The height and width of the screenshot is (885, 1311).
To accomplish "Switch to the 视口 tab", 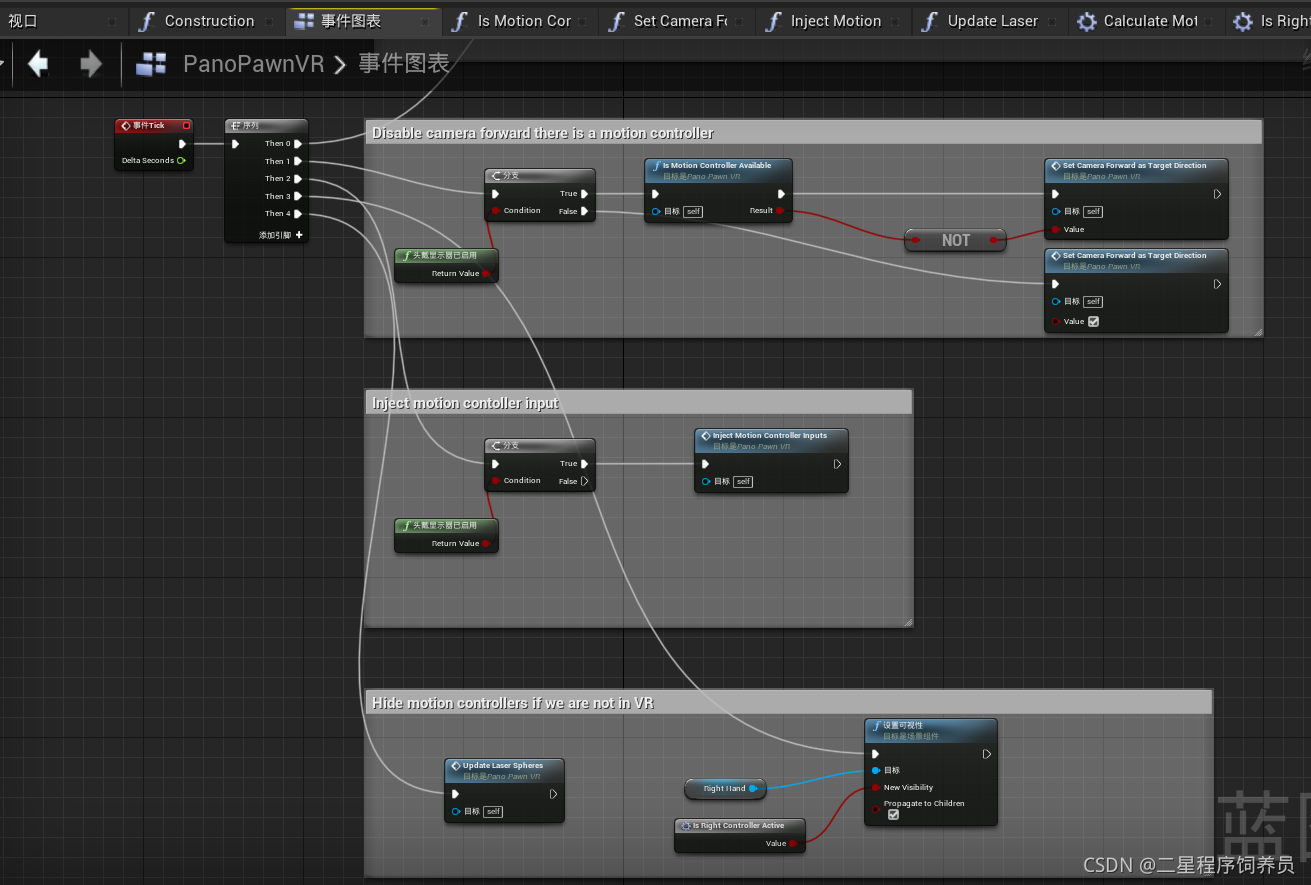I will point(22,21).
